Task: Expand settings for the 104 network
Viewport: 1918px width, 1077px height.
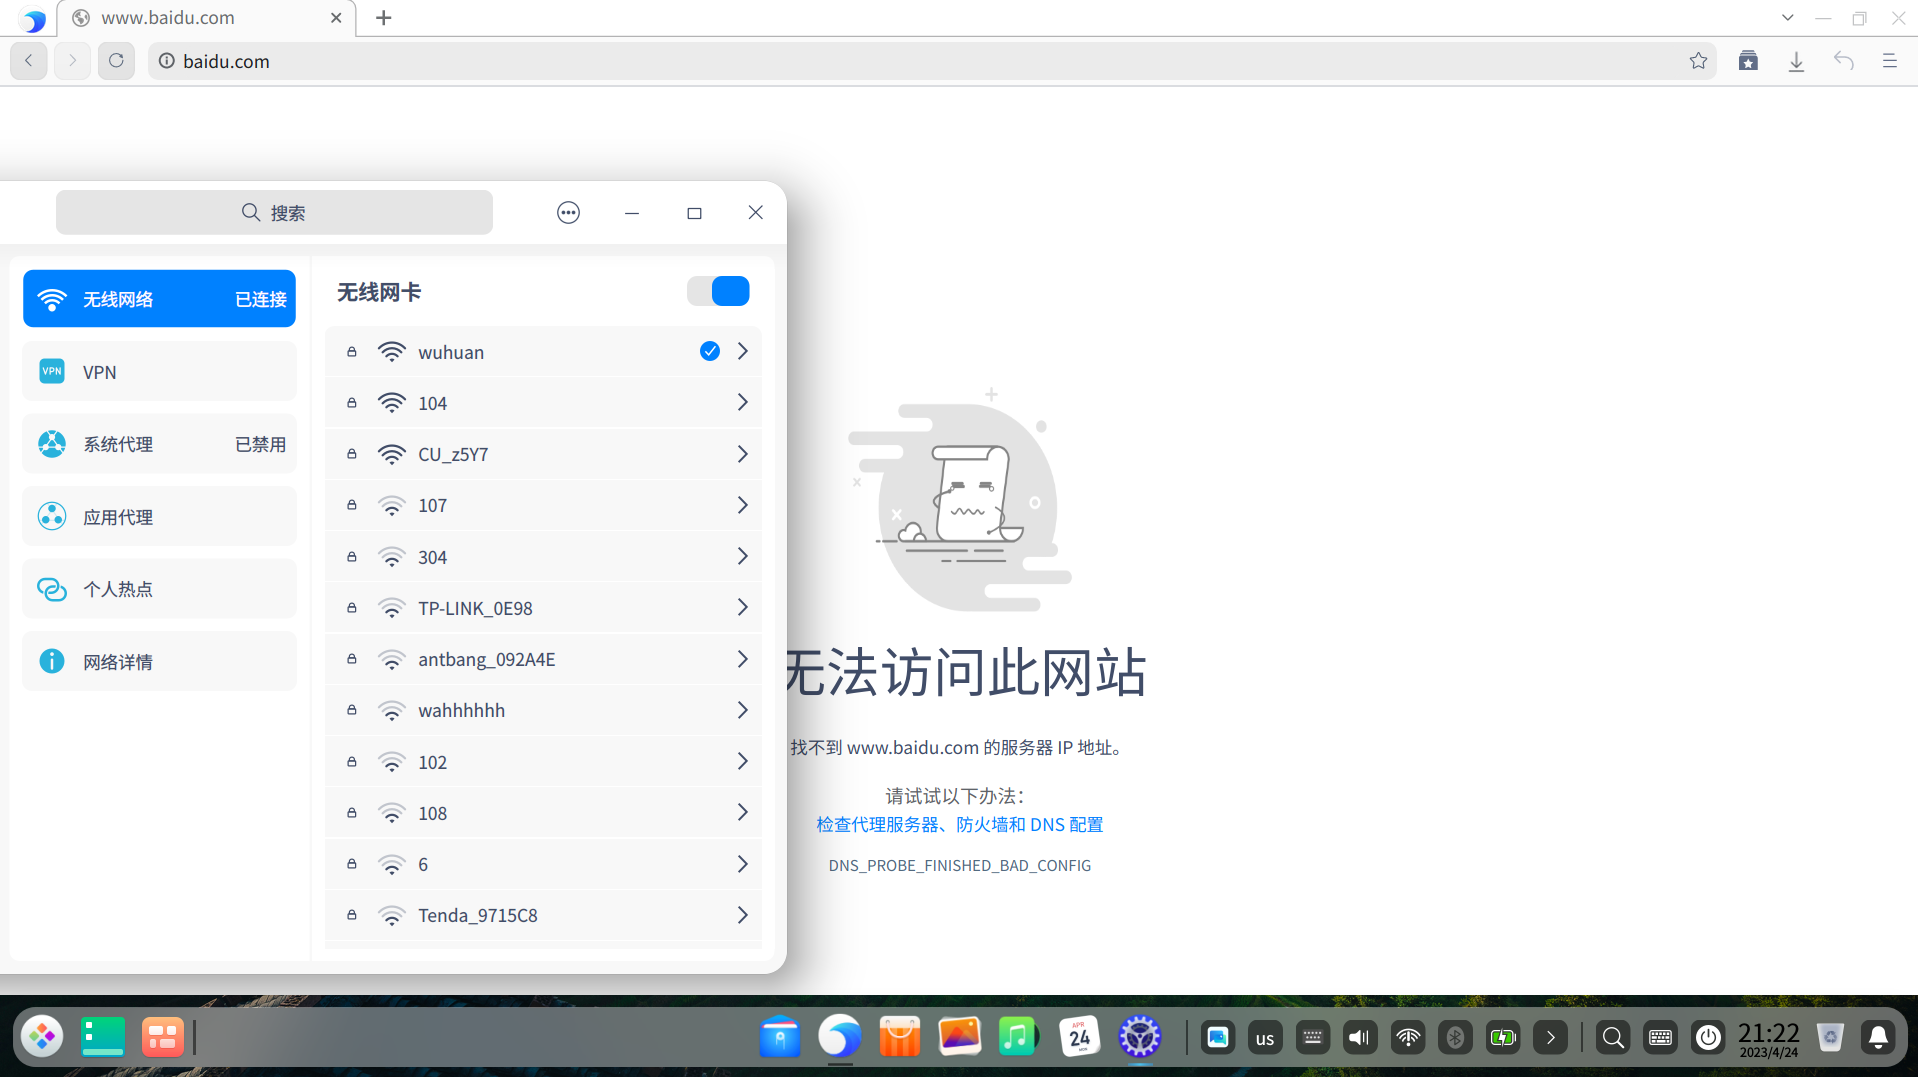Action: (742, 402)
